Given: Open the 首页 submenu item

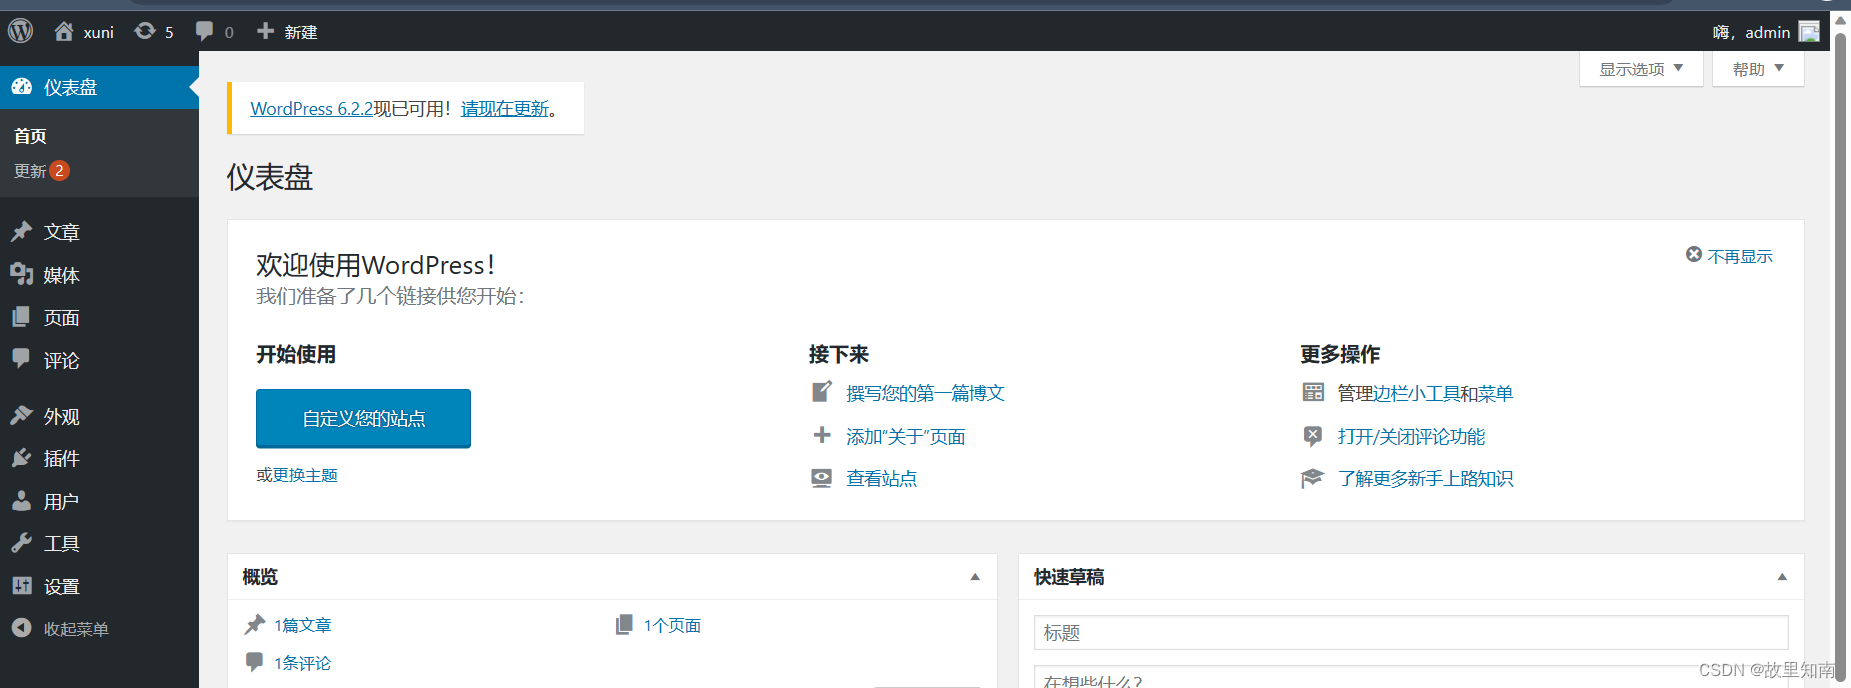Looking at the screenshot, I should 30,135.
